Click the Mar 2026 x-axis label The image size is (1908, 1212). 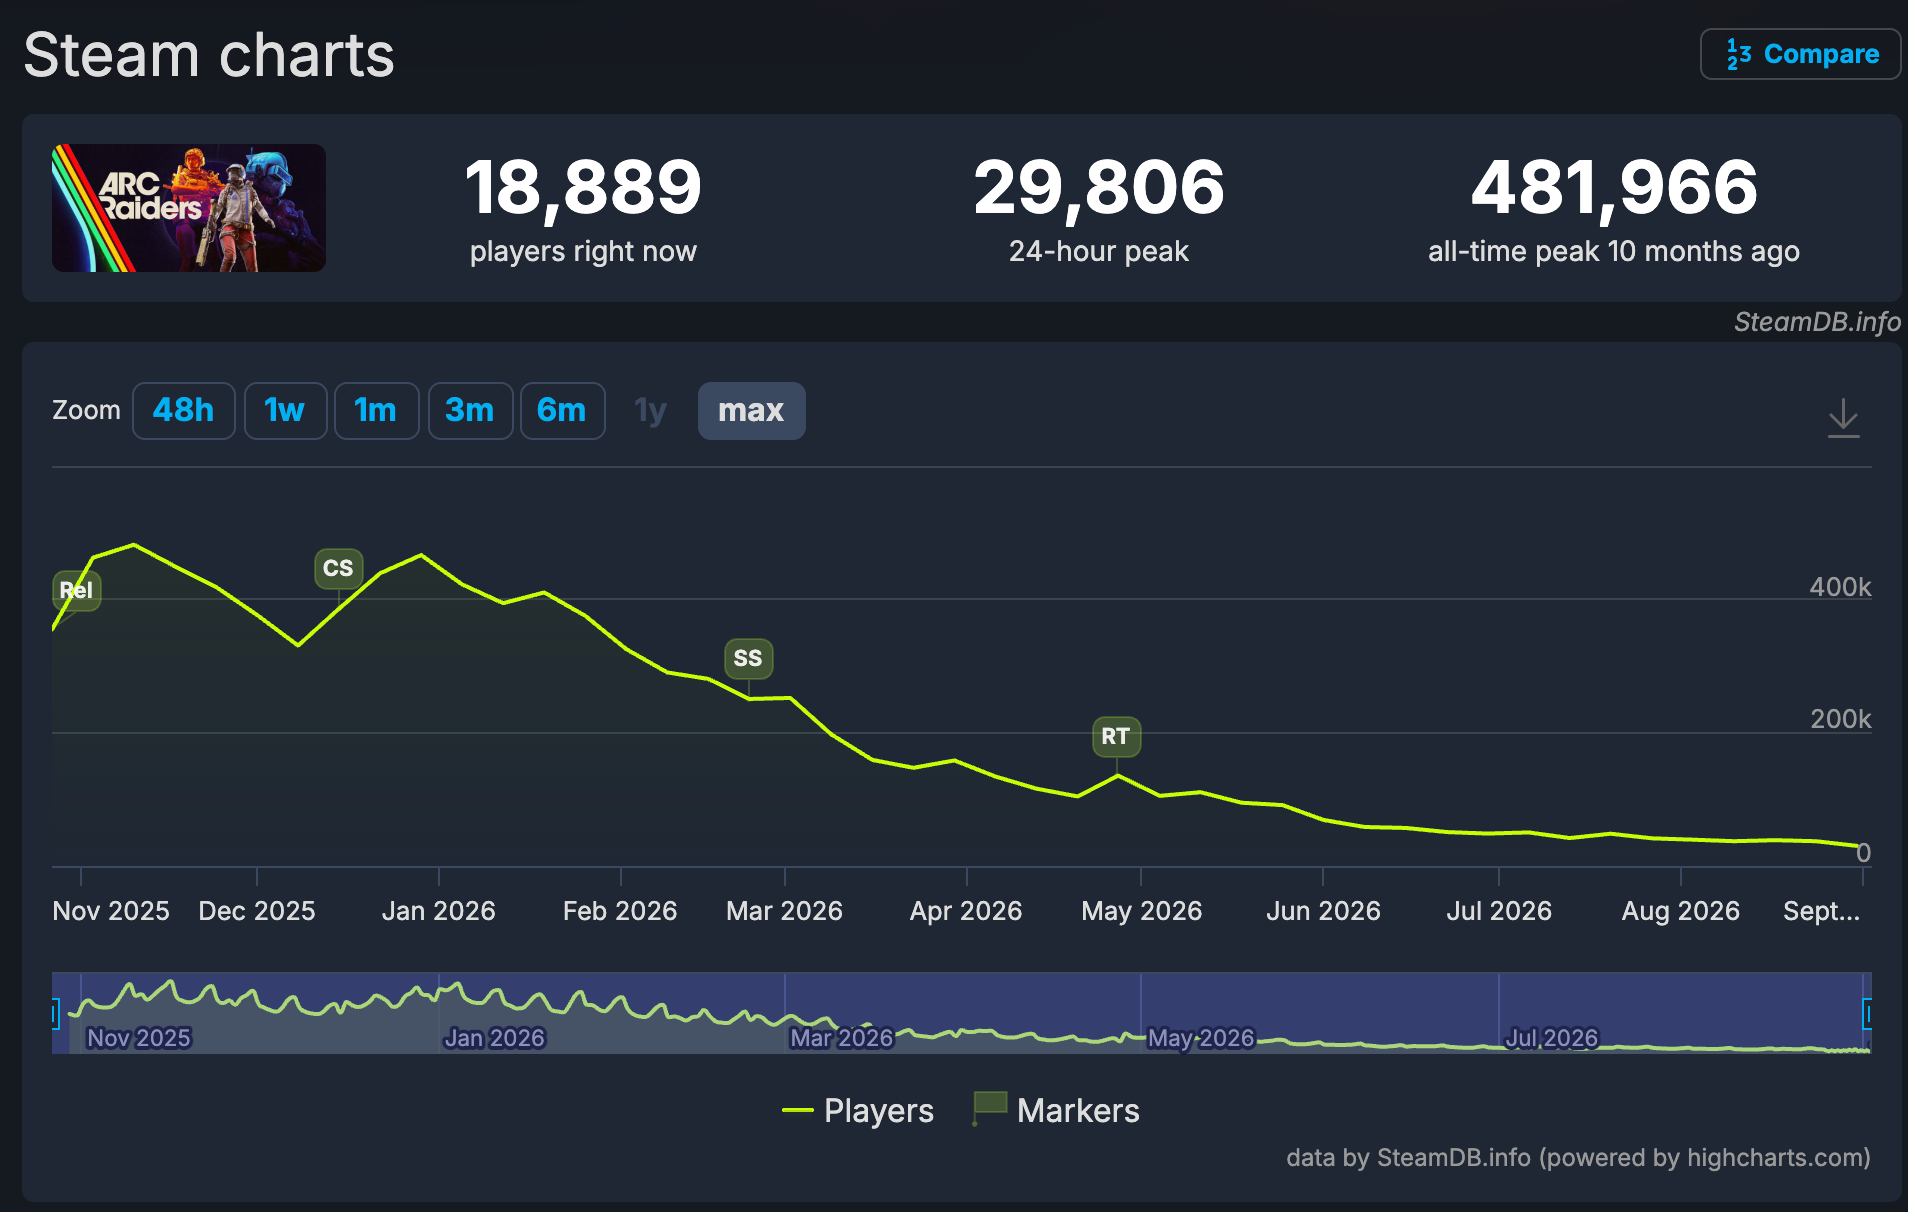[785, 911]
